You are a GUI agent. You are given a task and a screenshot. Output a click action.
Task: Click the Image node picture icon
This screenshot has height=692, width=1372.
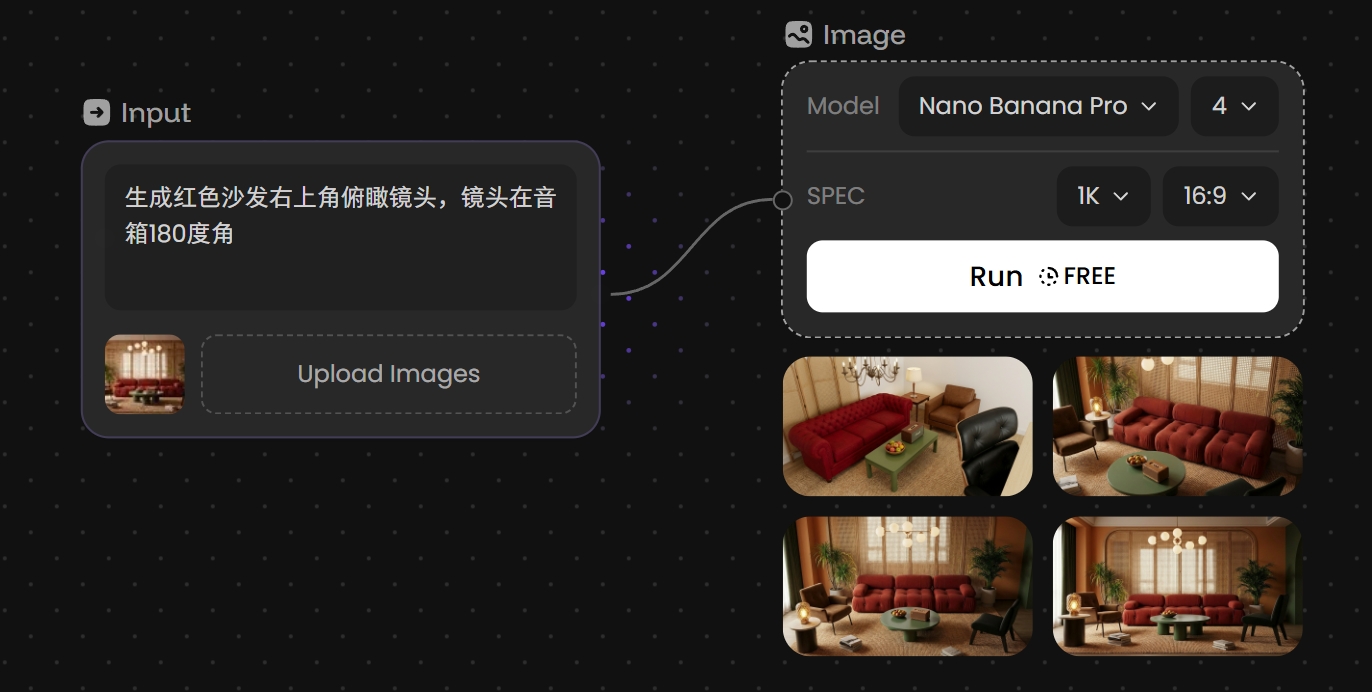[x=798, y=35]
